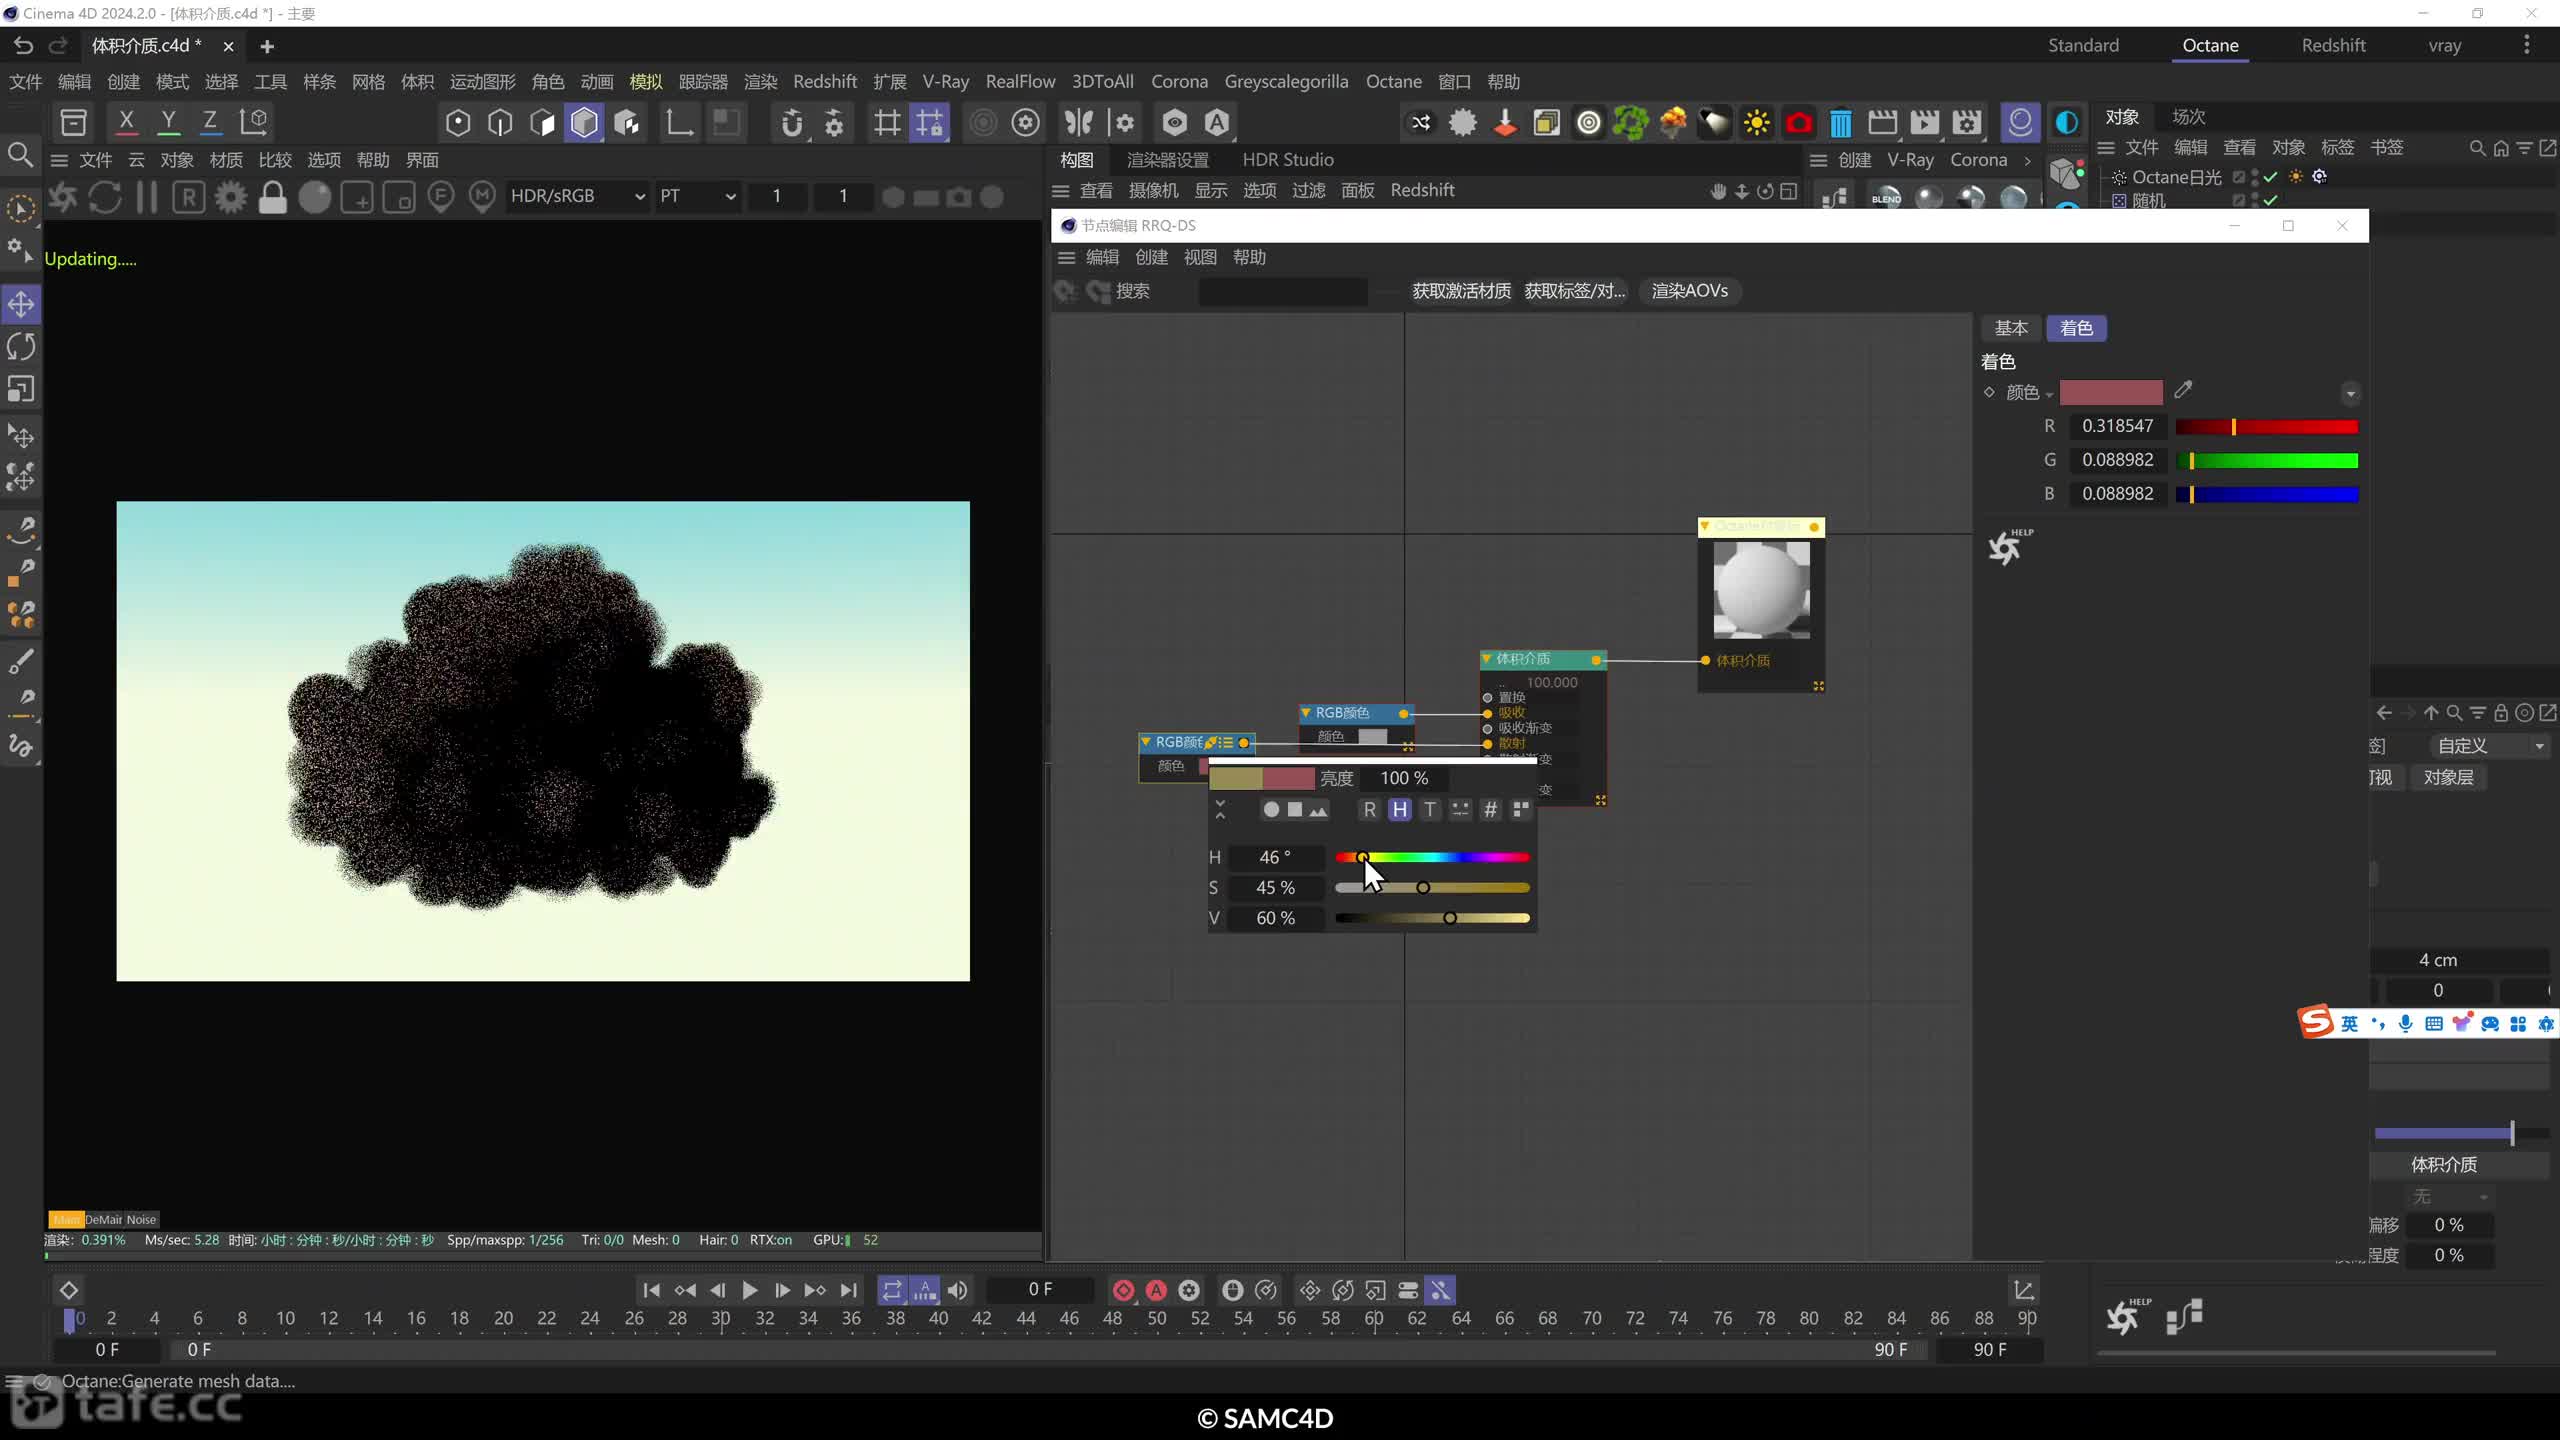Screen dimensions: 2560x1440
Task: Click the red Octane camera toolbar icon
Action: pyautogui.click(x=1799, y=123)
